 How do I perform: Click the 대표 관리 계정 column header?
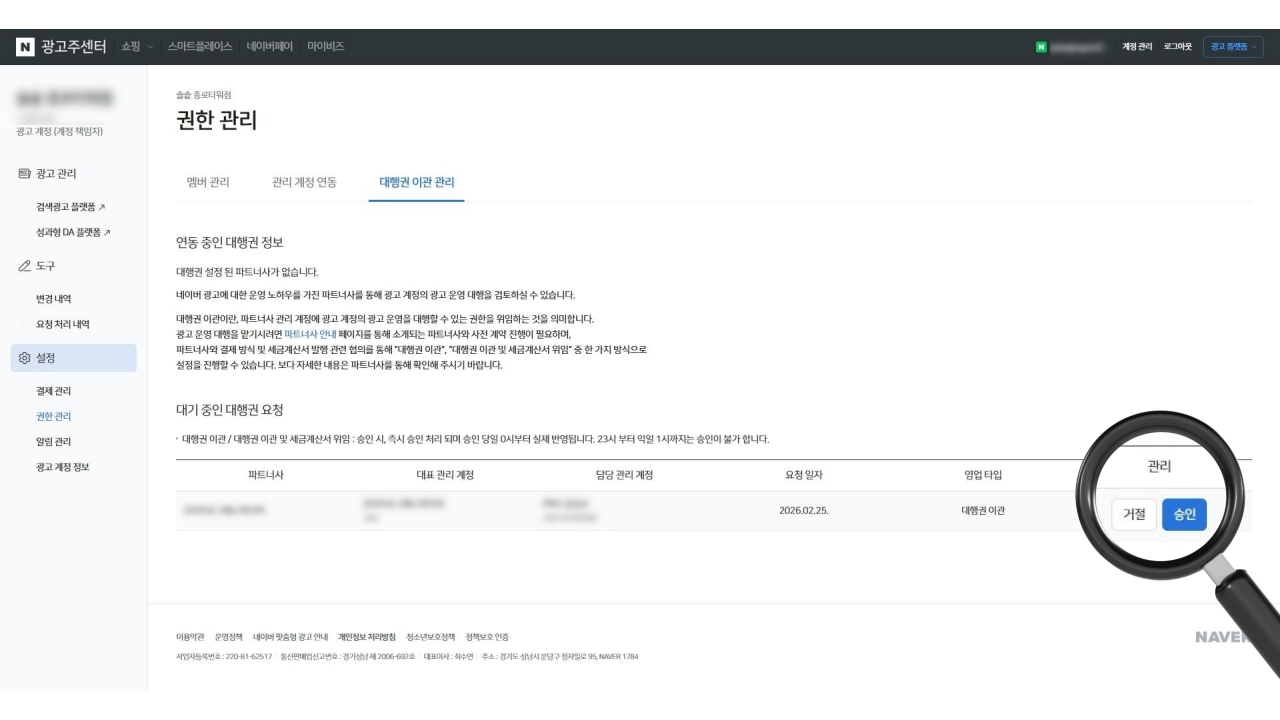point(445,475)
